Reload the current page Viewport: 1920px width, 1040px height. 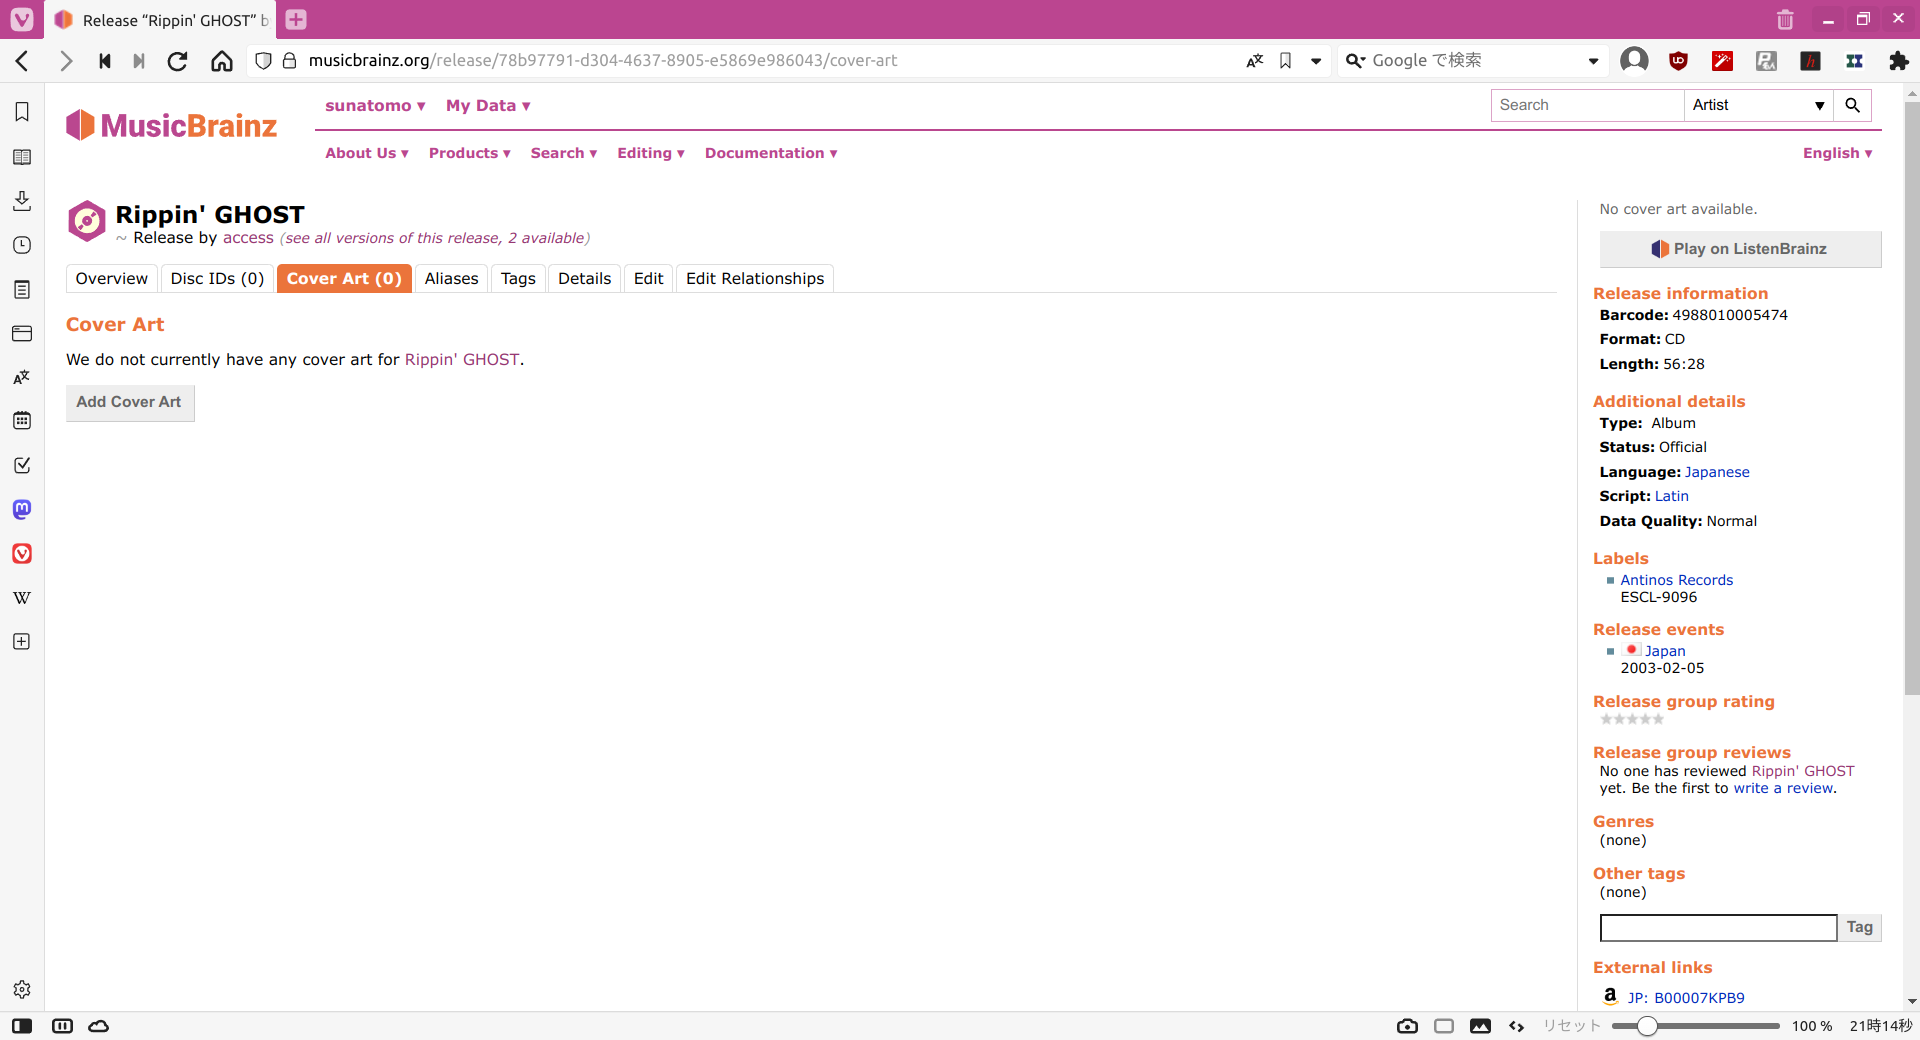[x=178, y=61]
